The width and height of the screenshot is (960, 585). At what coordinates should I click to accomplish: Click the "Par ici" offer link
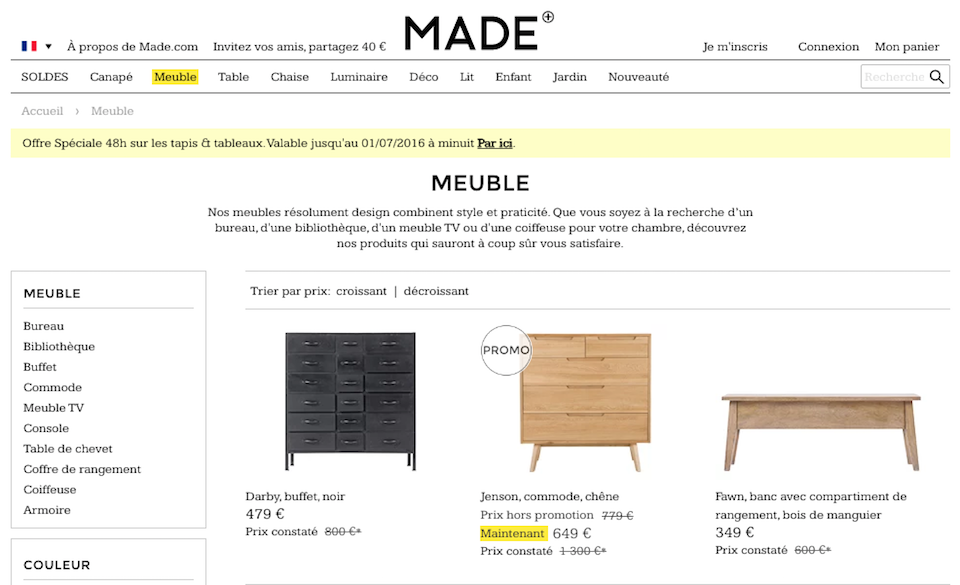(495, 143)
